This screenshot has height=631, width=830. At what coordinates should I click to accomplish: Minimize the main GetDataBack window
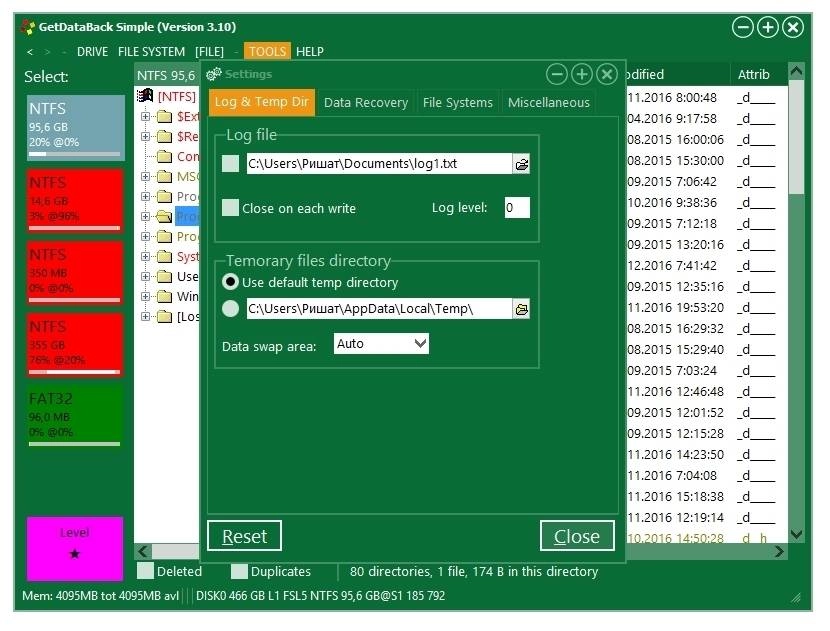tap(743, 27)
